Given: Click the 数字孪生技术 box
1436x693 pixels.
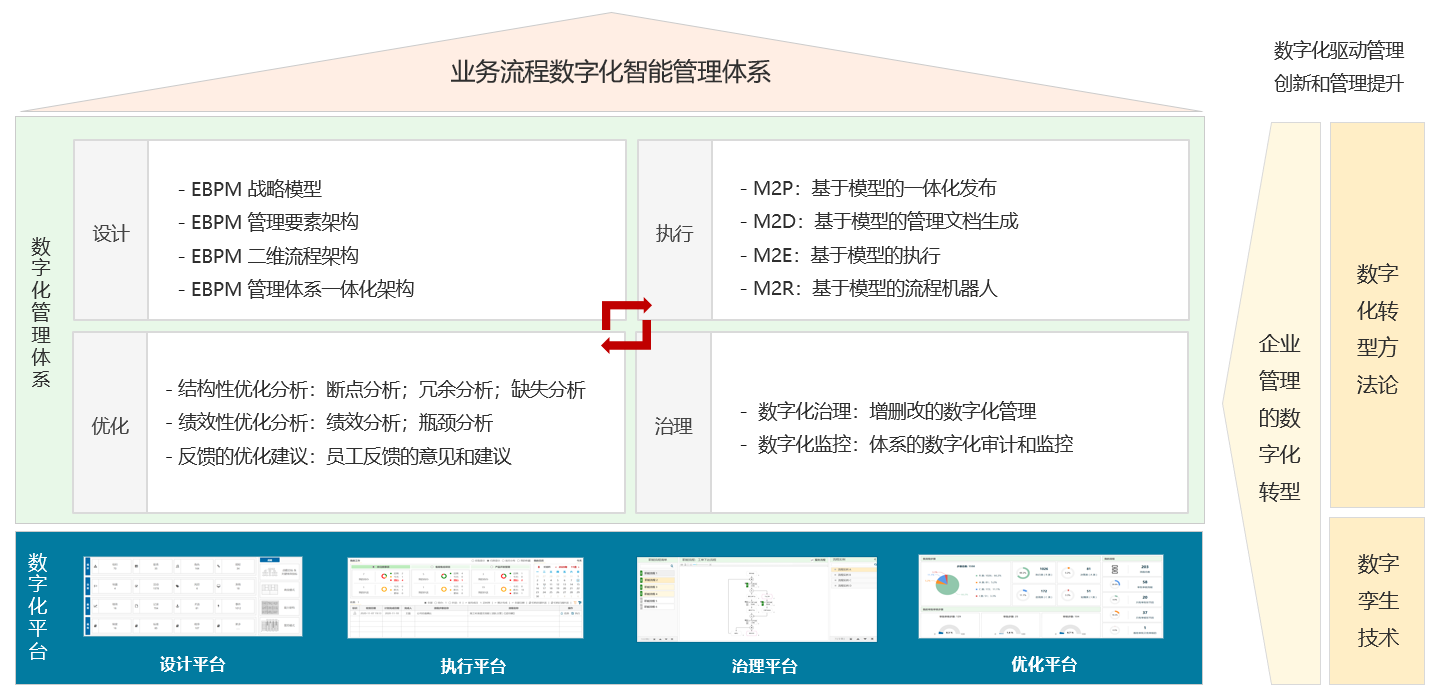Looking at the screenshot, I should 1377,600.
